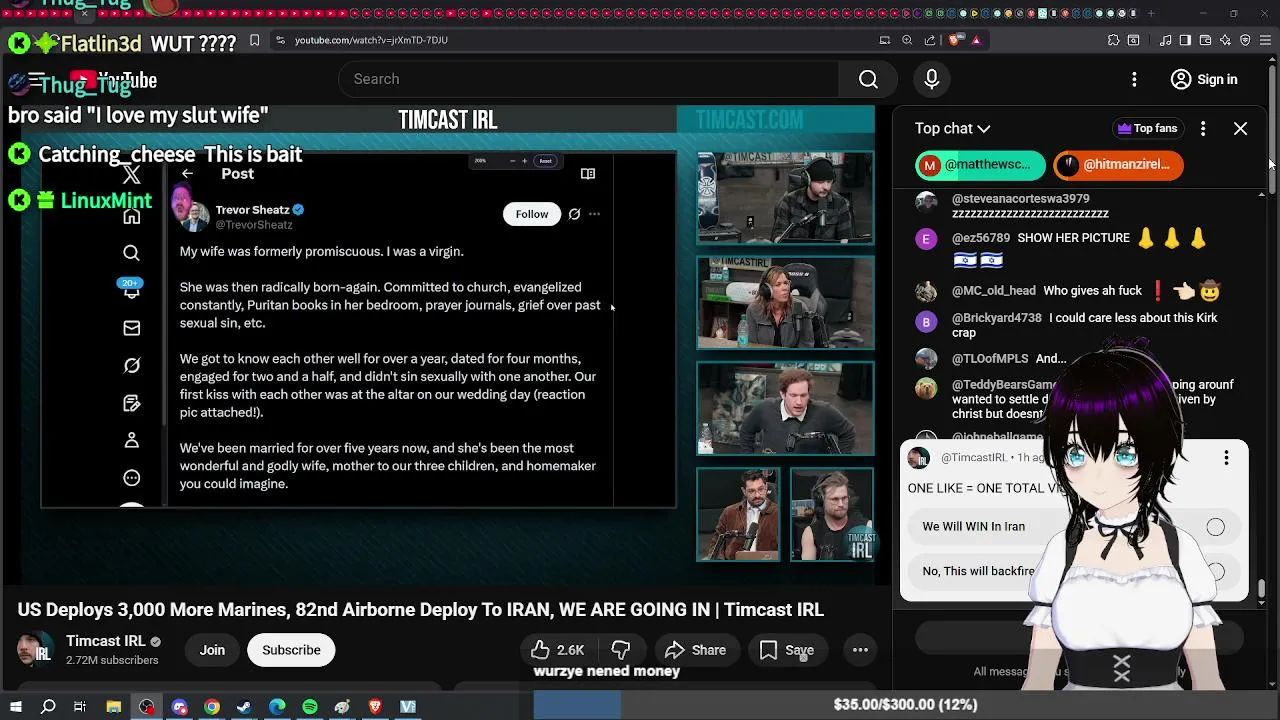Open more actions menu below video
1280x720 pixels.
[860, 650]
